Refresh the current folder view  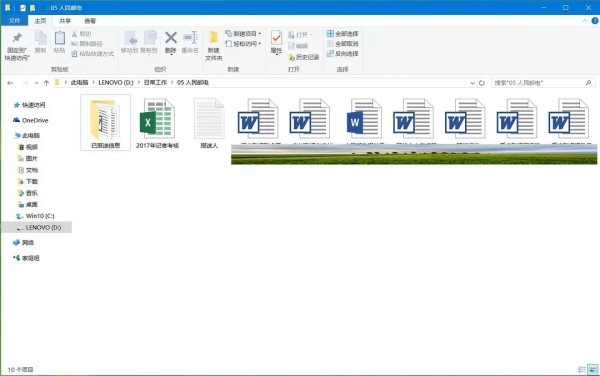(482, 83)
